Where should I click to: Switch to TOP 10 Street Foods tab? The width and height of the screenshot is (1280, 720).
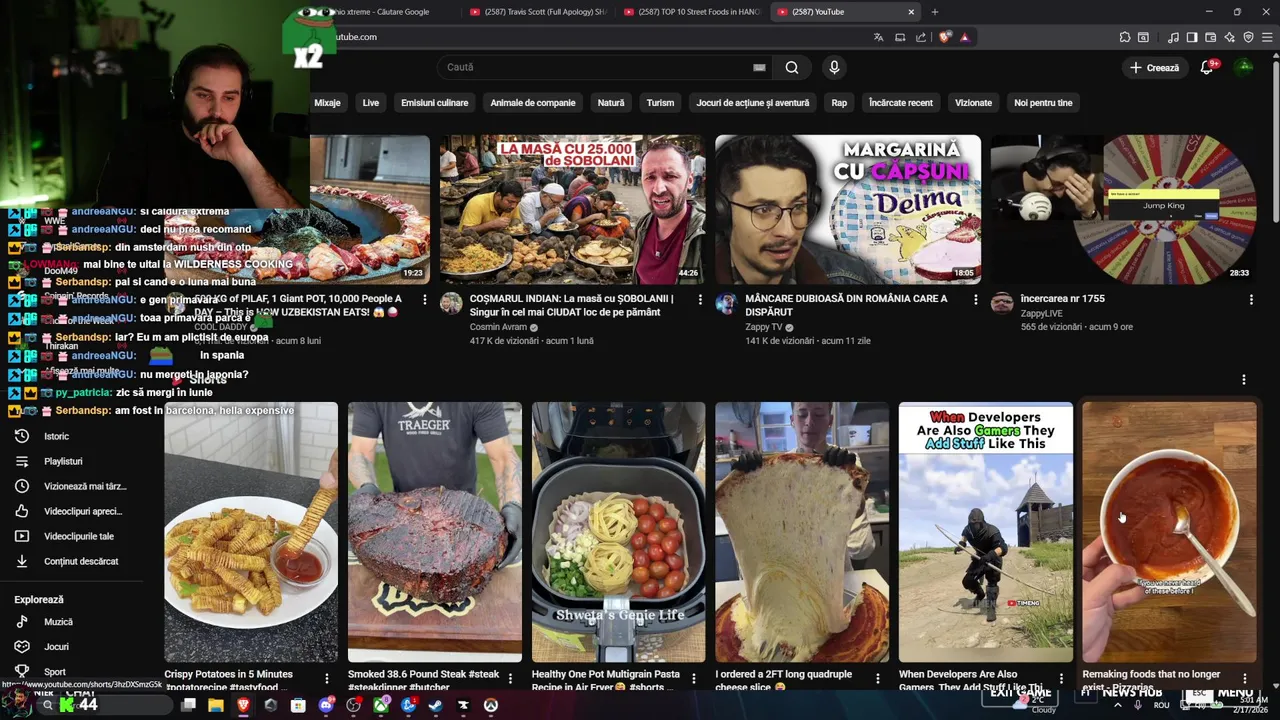click(x=692, y=12)
